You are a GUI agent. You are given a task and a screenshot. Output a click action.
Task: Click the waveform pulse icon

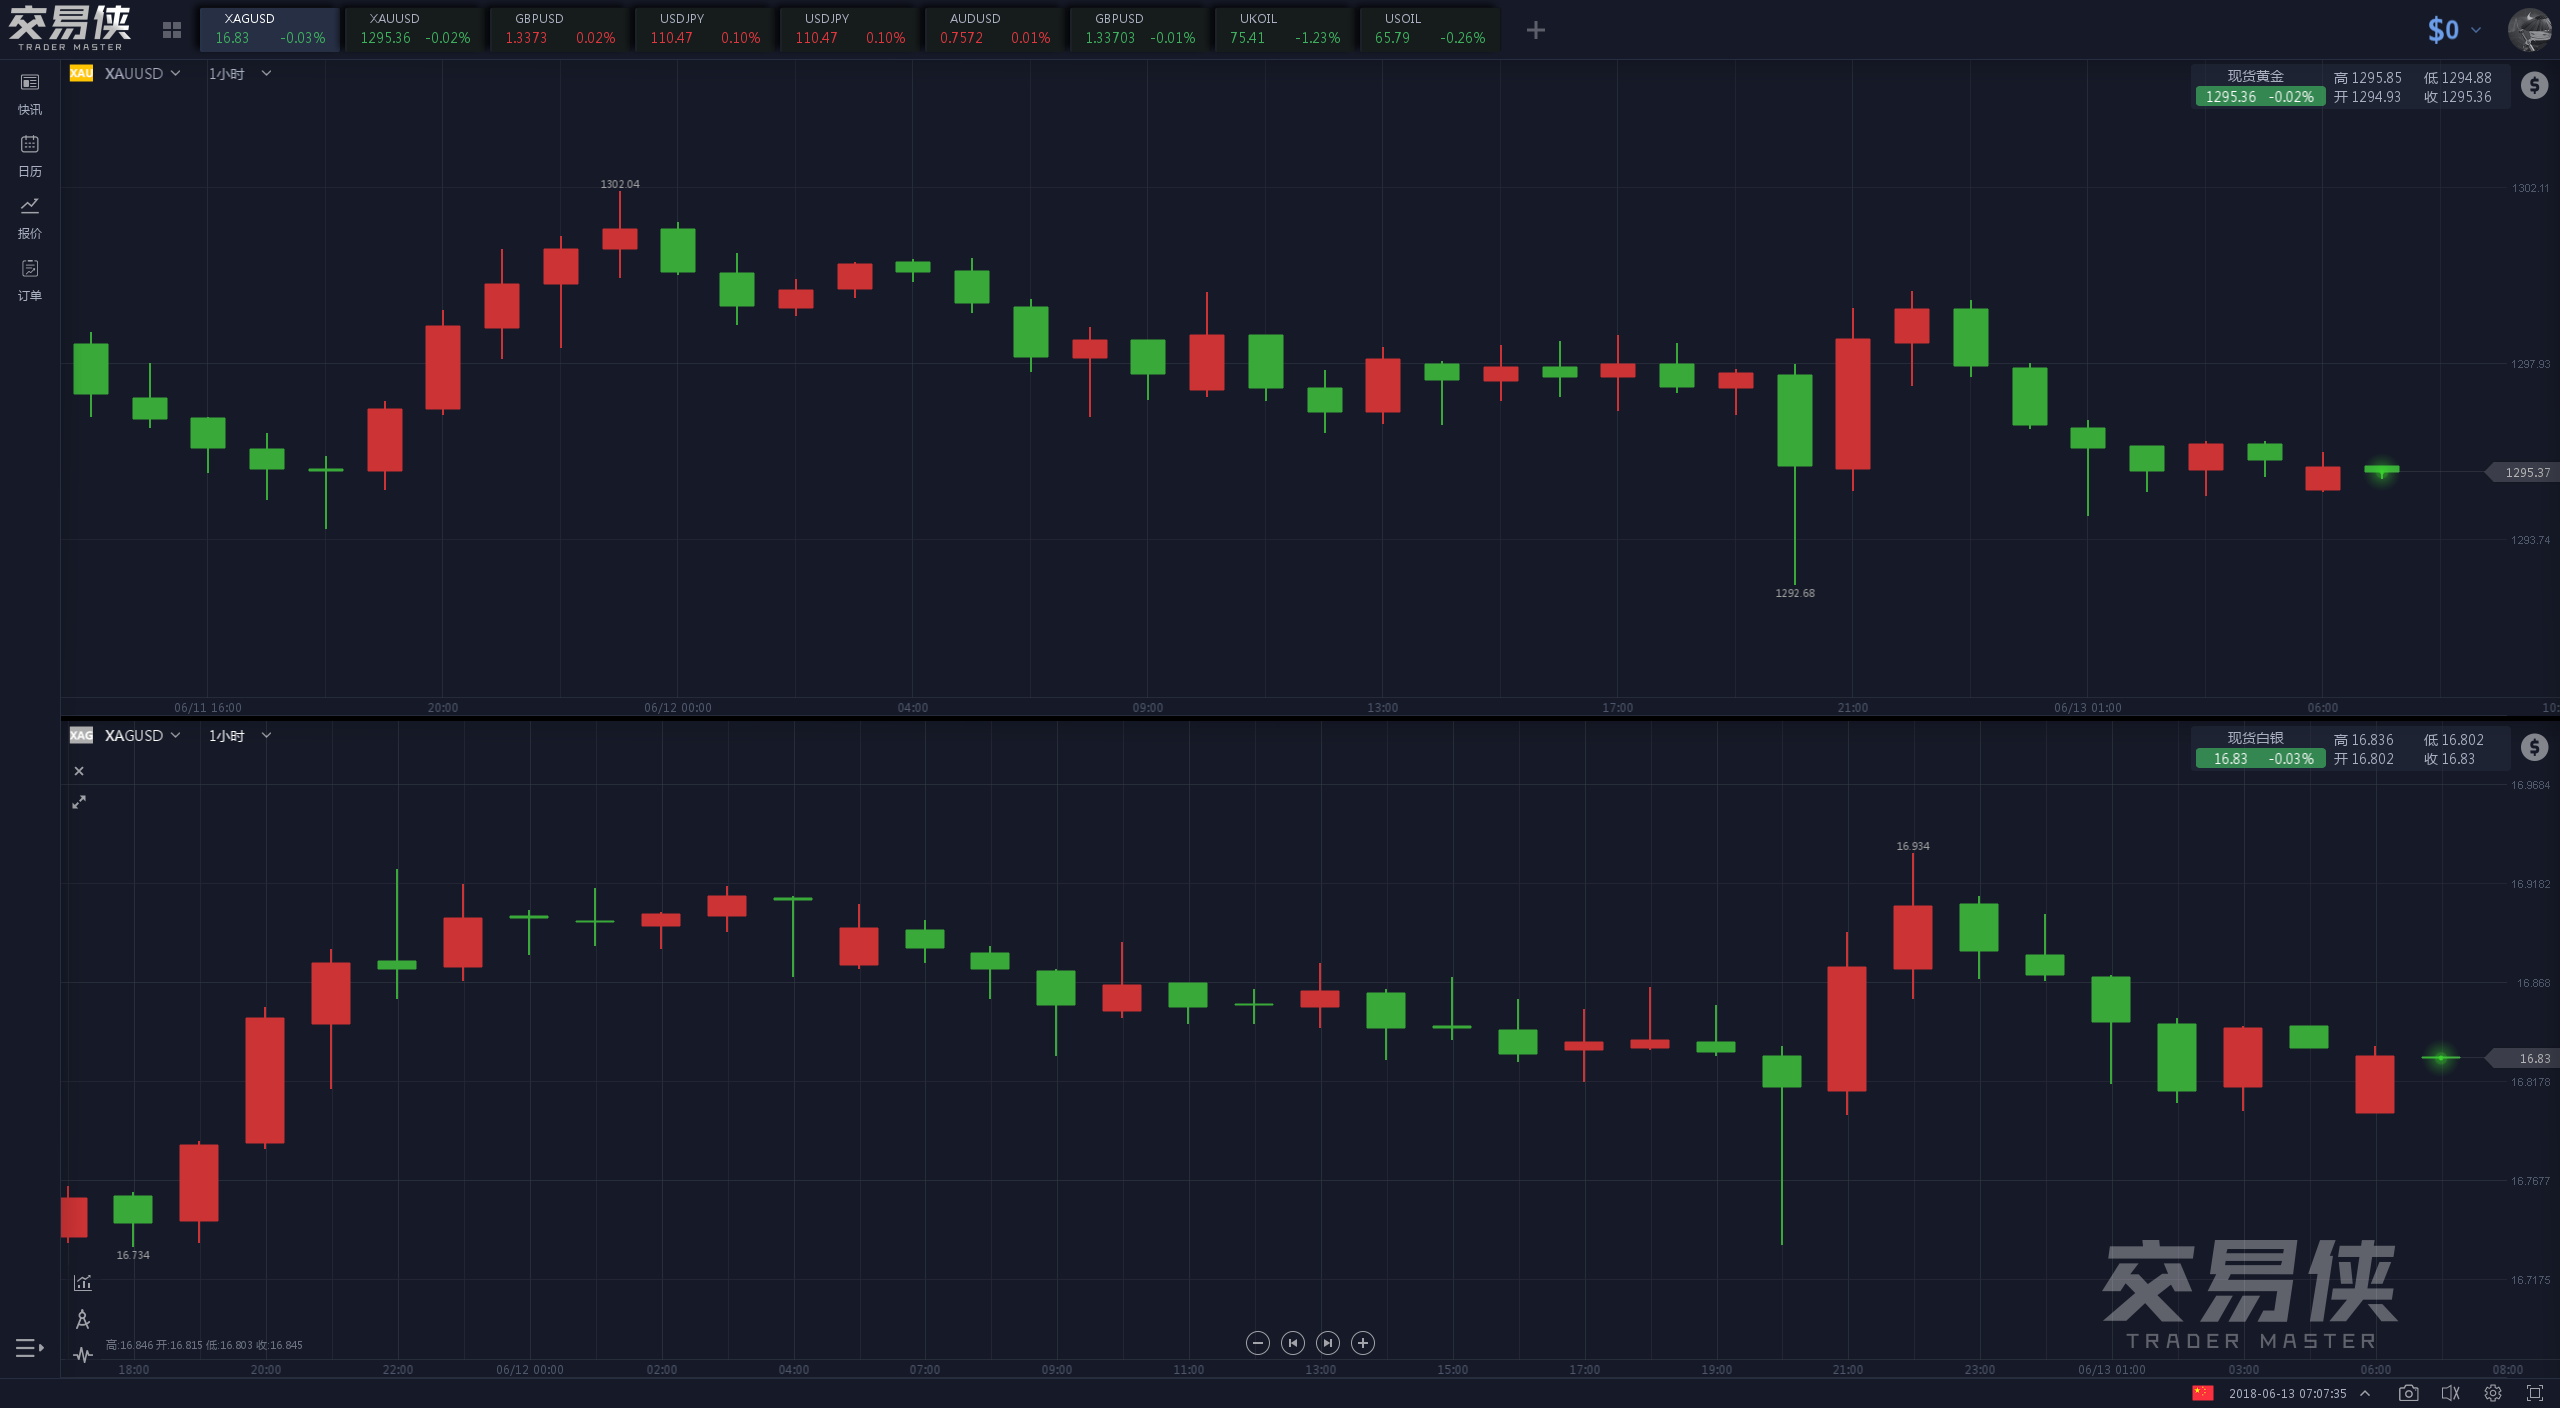point(83,1355)
